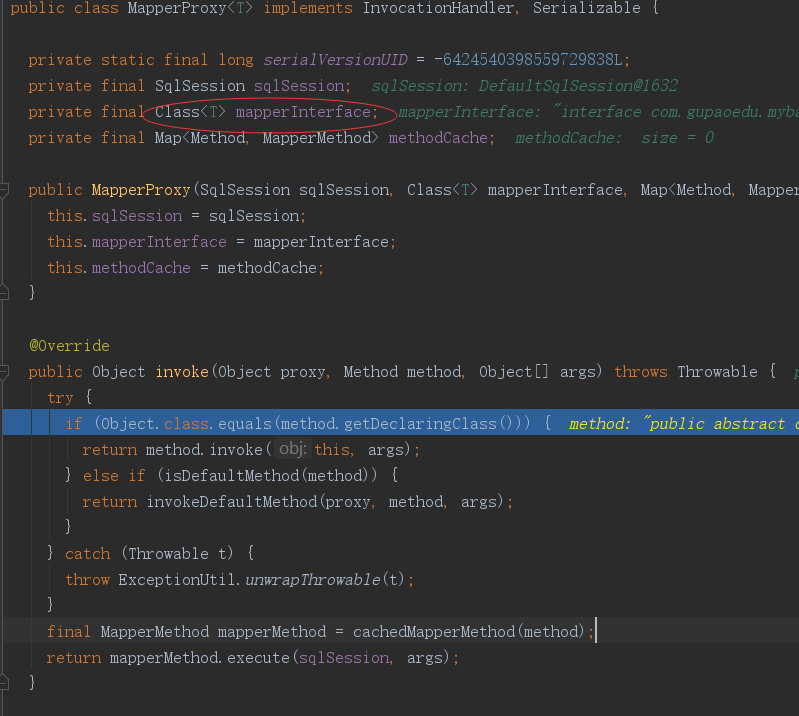This screenshot has width=799, height=716.
Task: Click the @Override annotation
Action: [69, 346]
